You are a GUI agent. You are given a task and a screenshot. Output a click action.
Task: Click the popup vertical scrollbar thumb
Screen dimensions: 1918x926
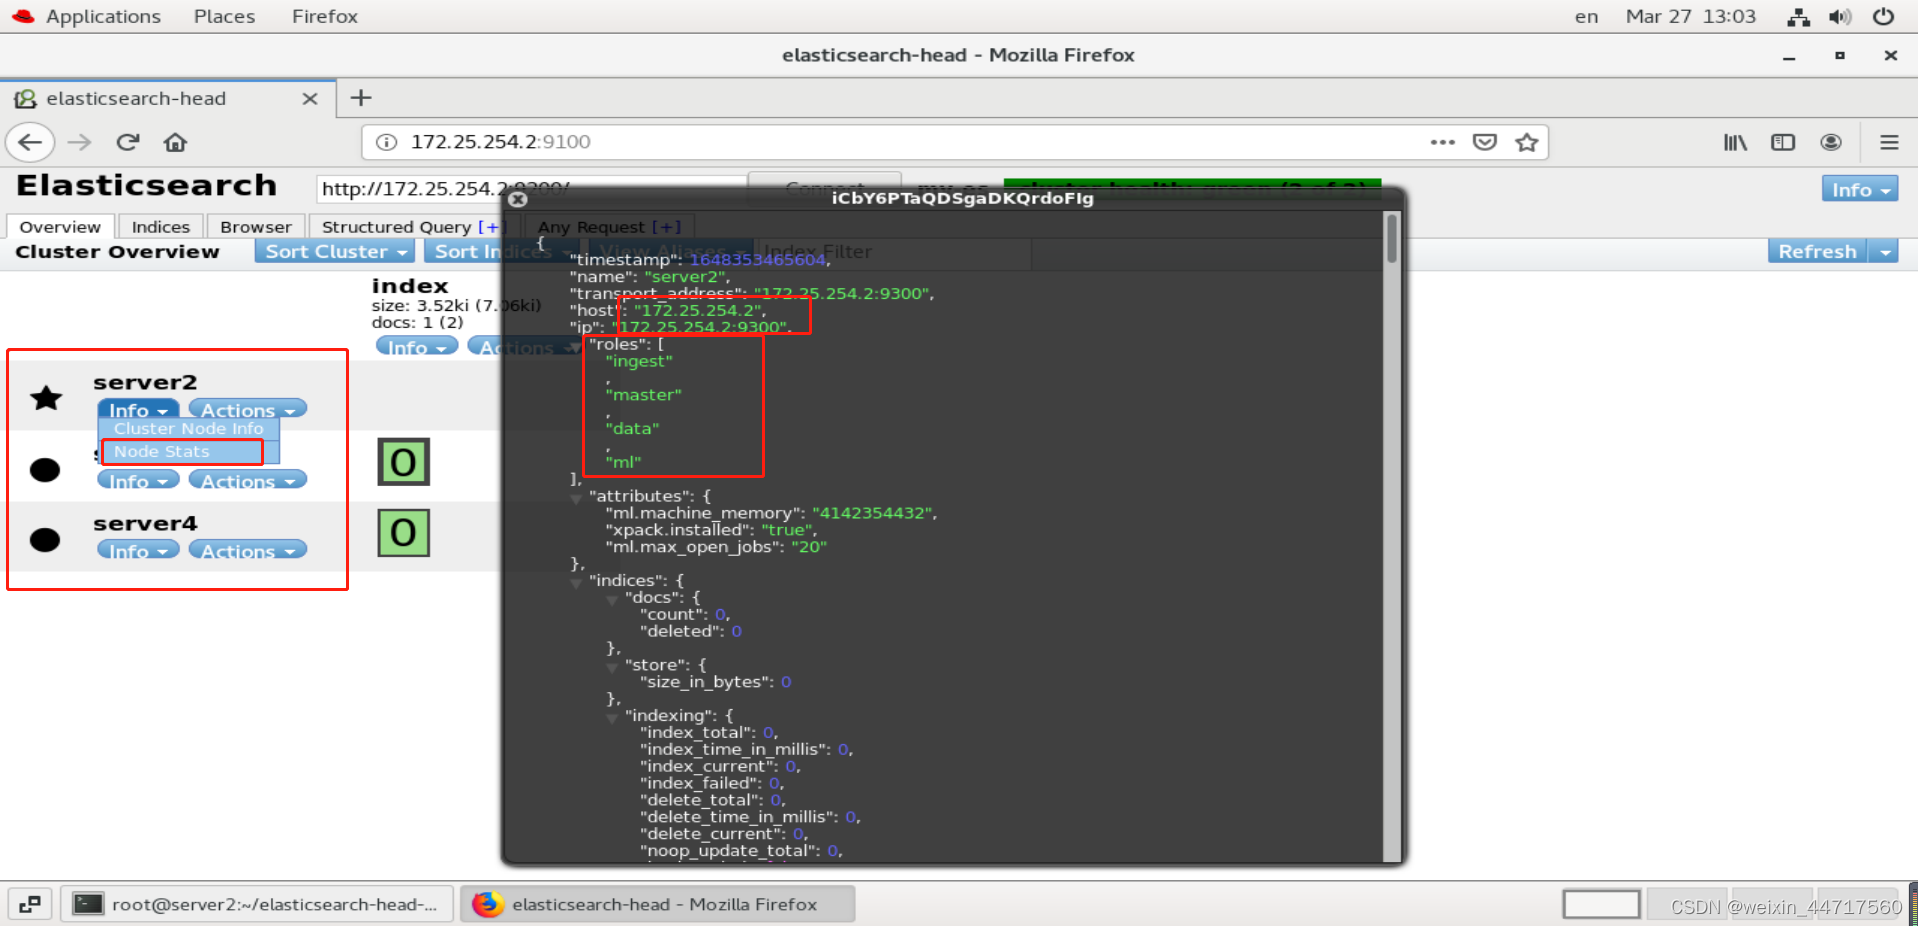(x=1392, y=239)
